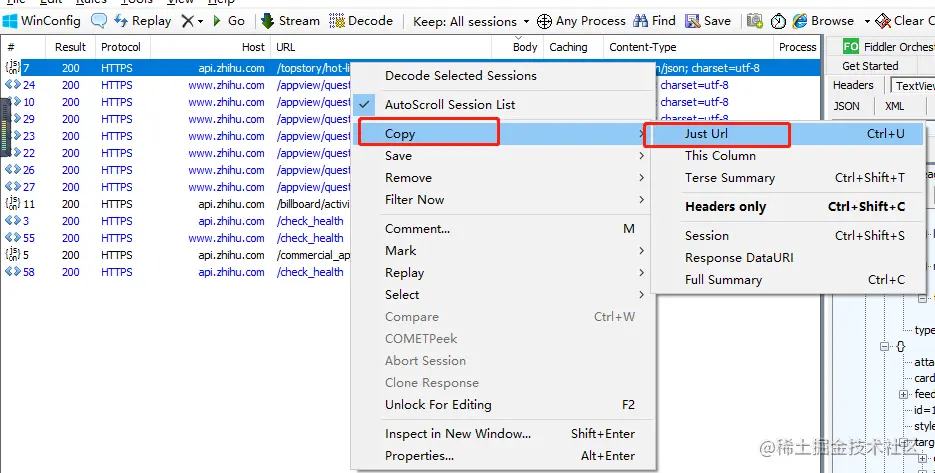Screen dimensions: 935x473
Task: Choose Comment... from context menu
Action: [503, 228]
